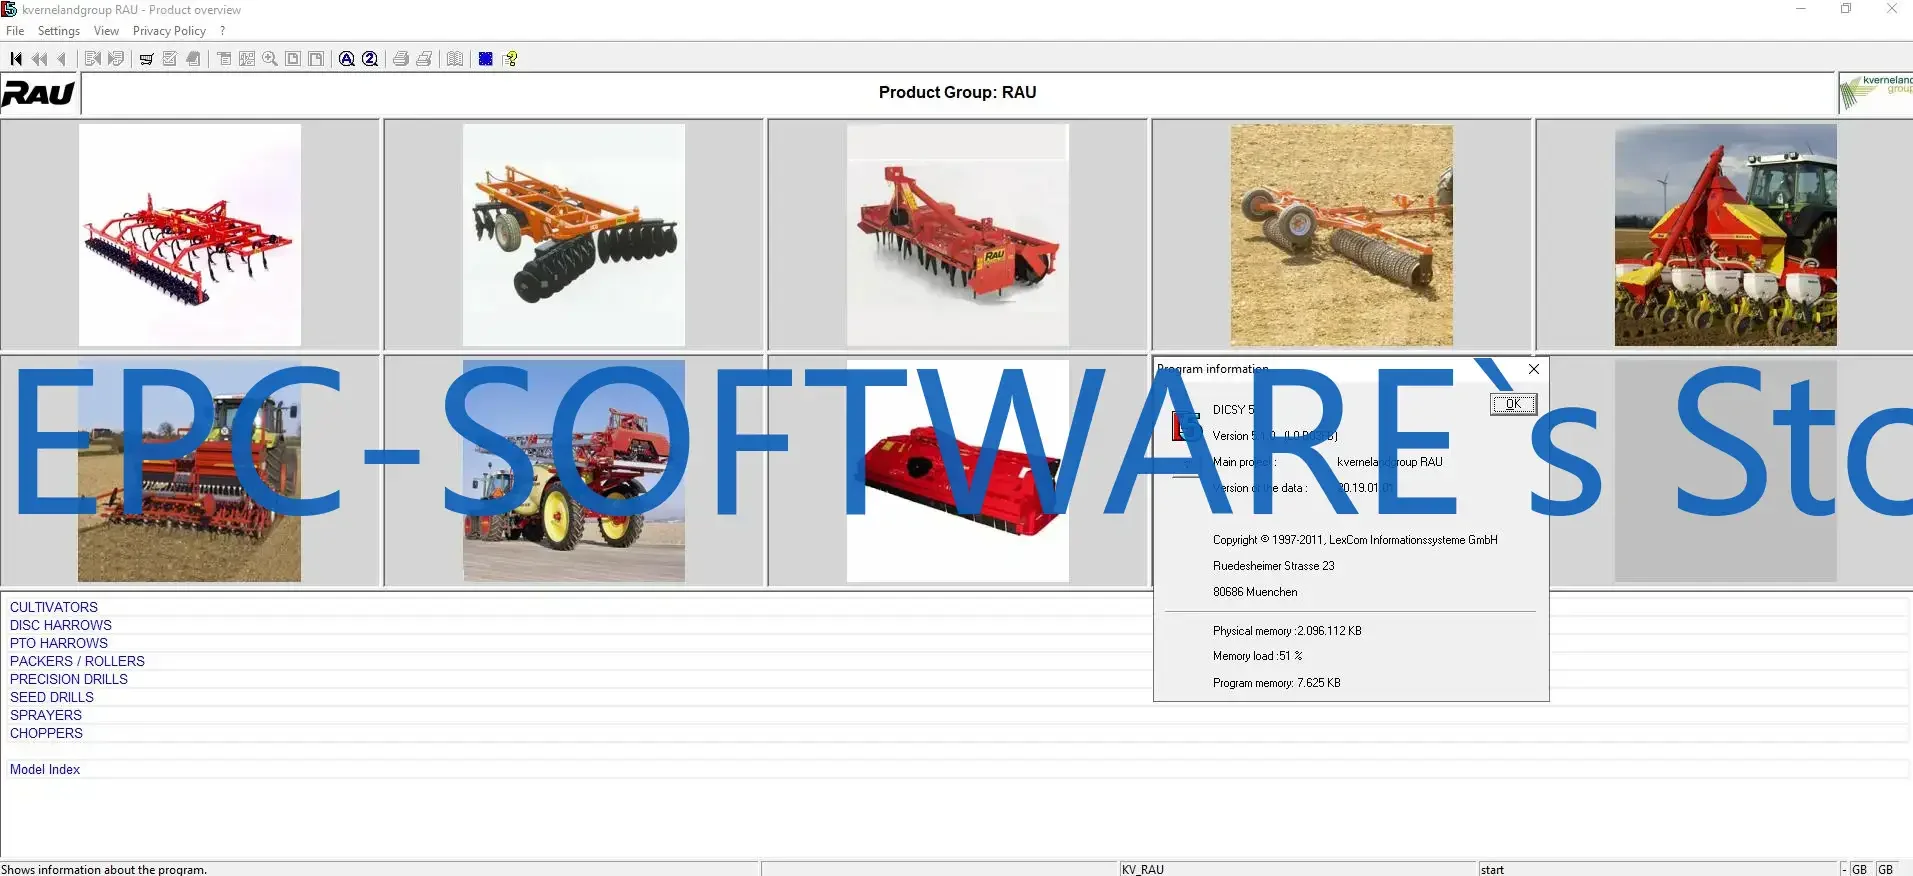Click the 'Memory load :51 %' line
The image size is (1913, 876).
coord(1258,656)
